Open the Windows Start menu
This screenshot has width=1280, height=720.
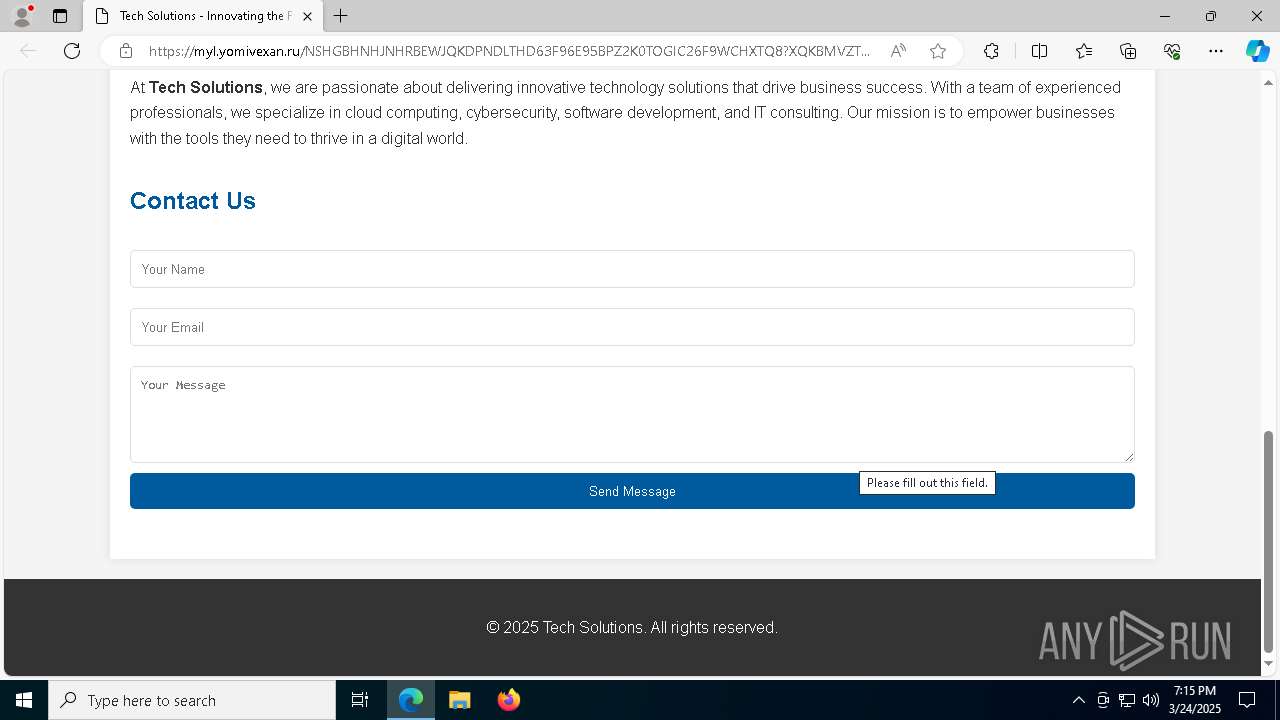tap(24, 700)
